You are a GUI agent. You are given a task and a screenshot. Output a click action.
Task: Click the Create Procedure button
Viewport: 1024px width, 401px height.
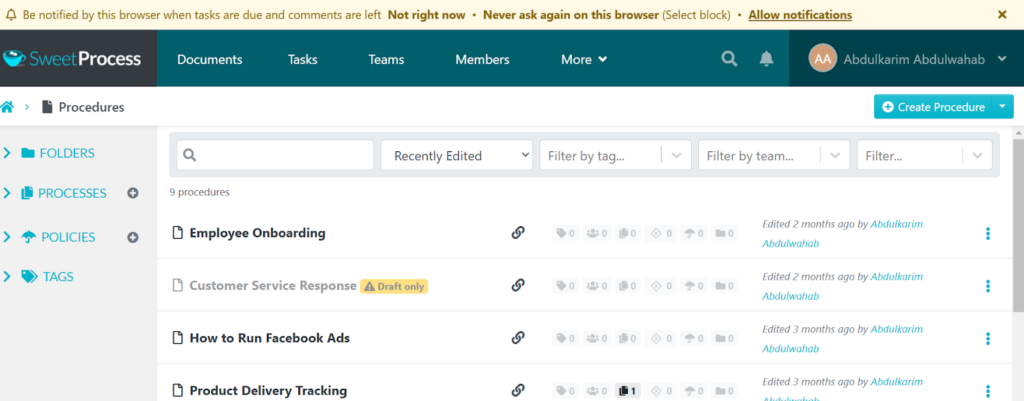pyautogui.click(x=931, y=107)
